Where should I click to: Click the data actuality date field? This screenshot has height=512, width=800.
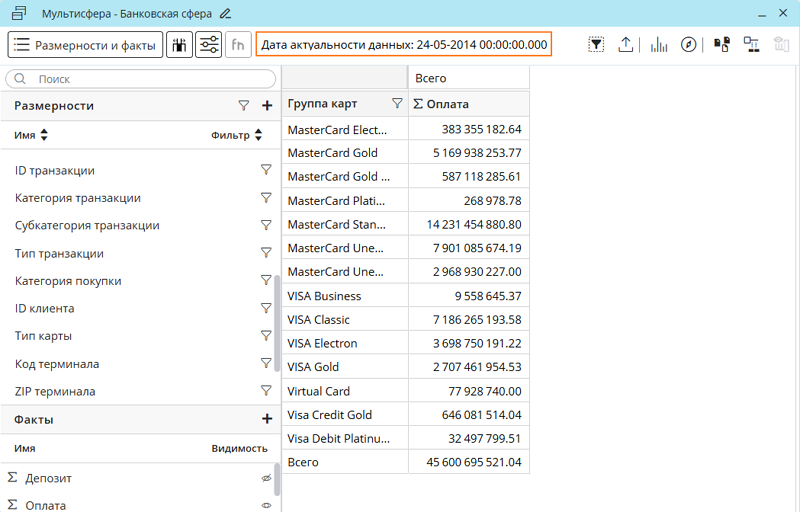404,45
